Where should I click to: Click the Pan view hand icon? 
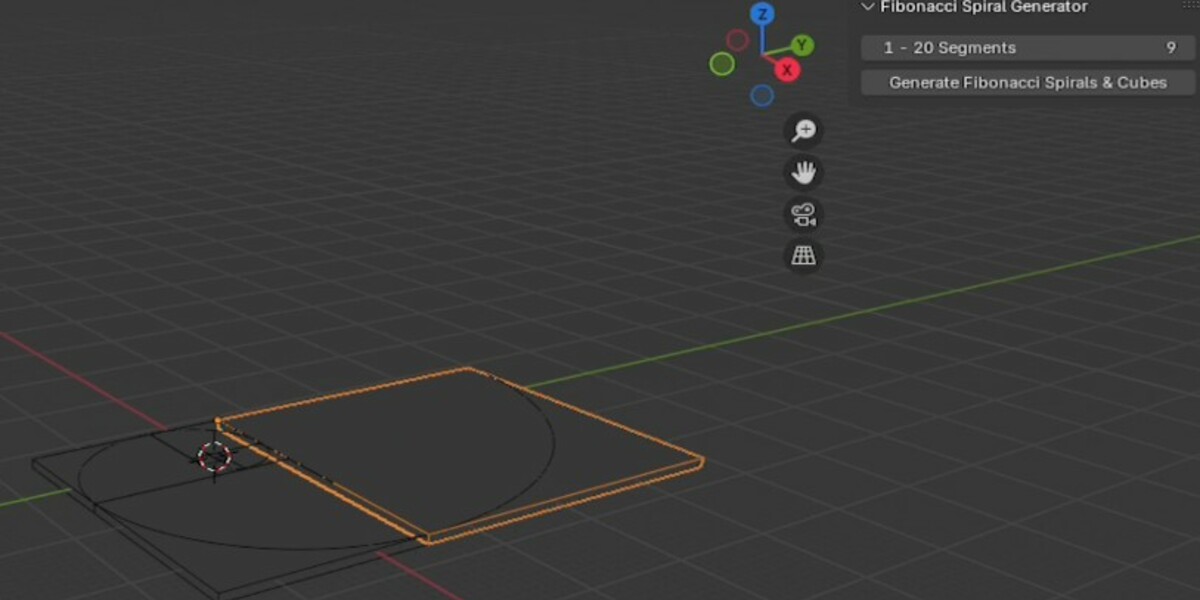pyautogui.click(x=803, y=173)
